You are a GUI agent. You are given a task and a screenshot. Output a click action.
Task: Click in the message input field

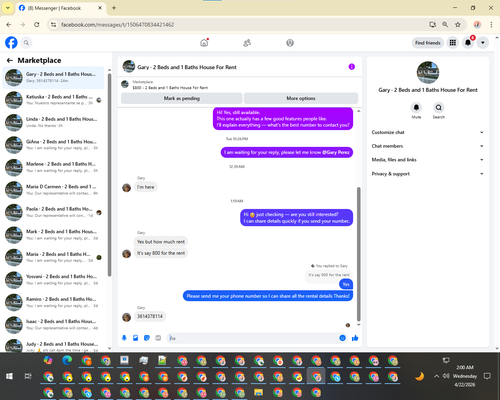[253, 338]
